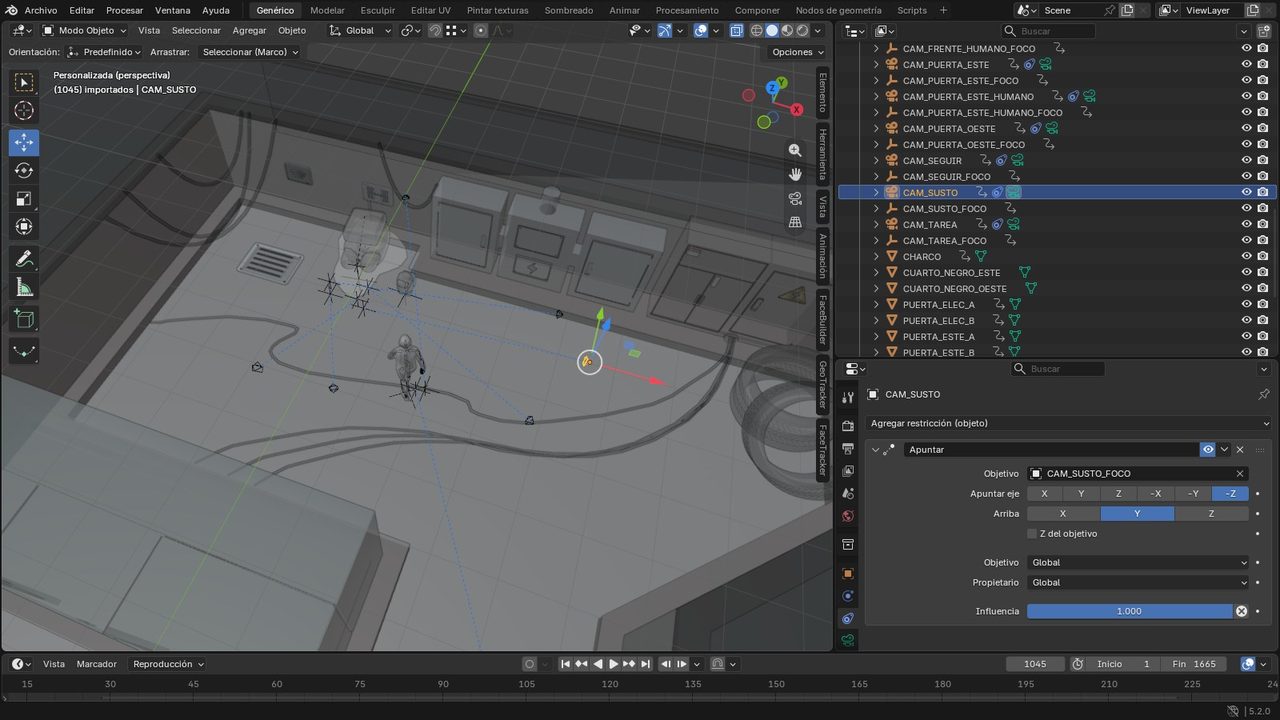The image size is (1280, 720).
Task: Activate the 3D Cursor tool
Action: (24, 111)
